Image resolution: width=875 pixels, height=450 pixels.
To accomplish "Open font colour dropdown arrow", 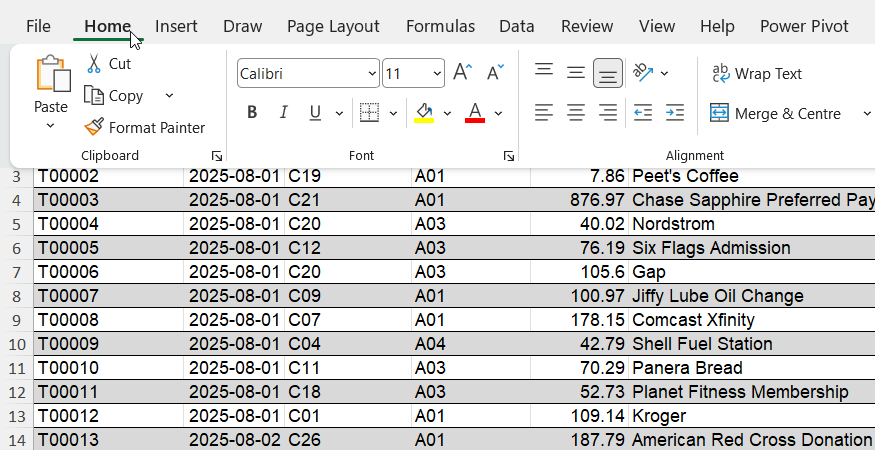I will point(498,113).
